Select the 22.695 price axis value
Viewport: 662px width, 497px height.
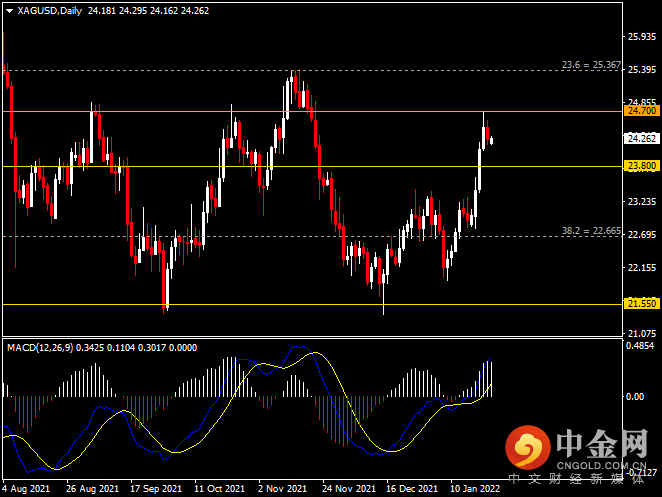[642, 235]
